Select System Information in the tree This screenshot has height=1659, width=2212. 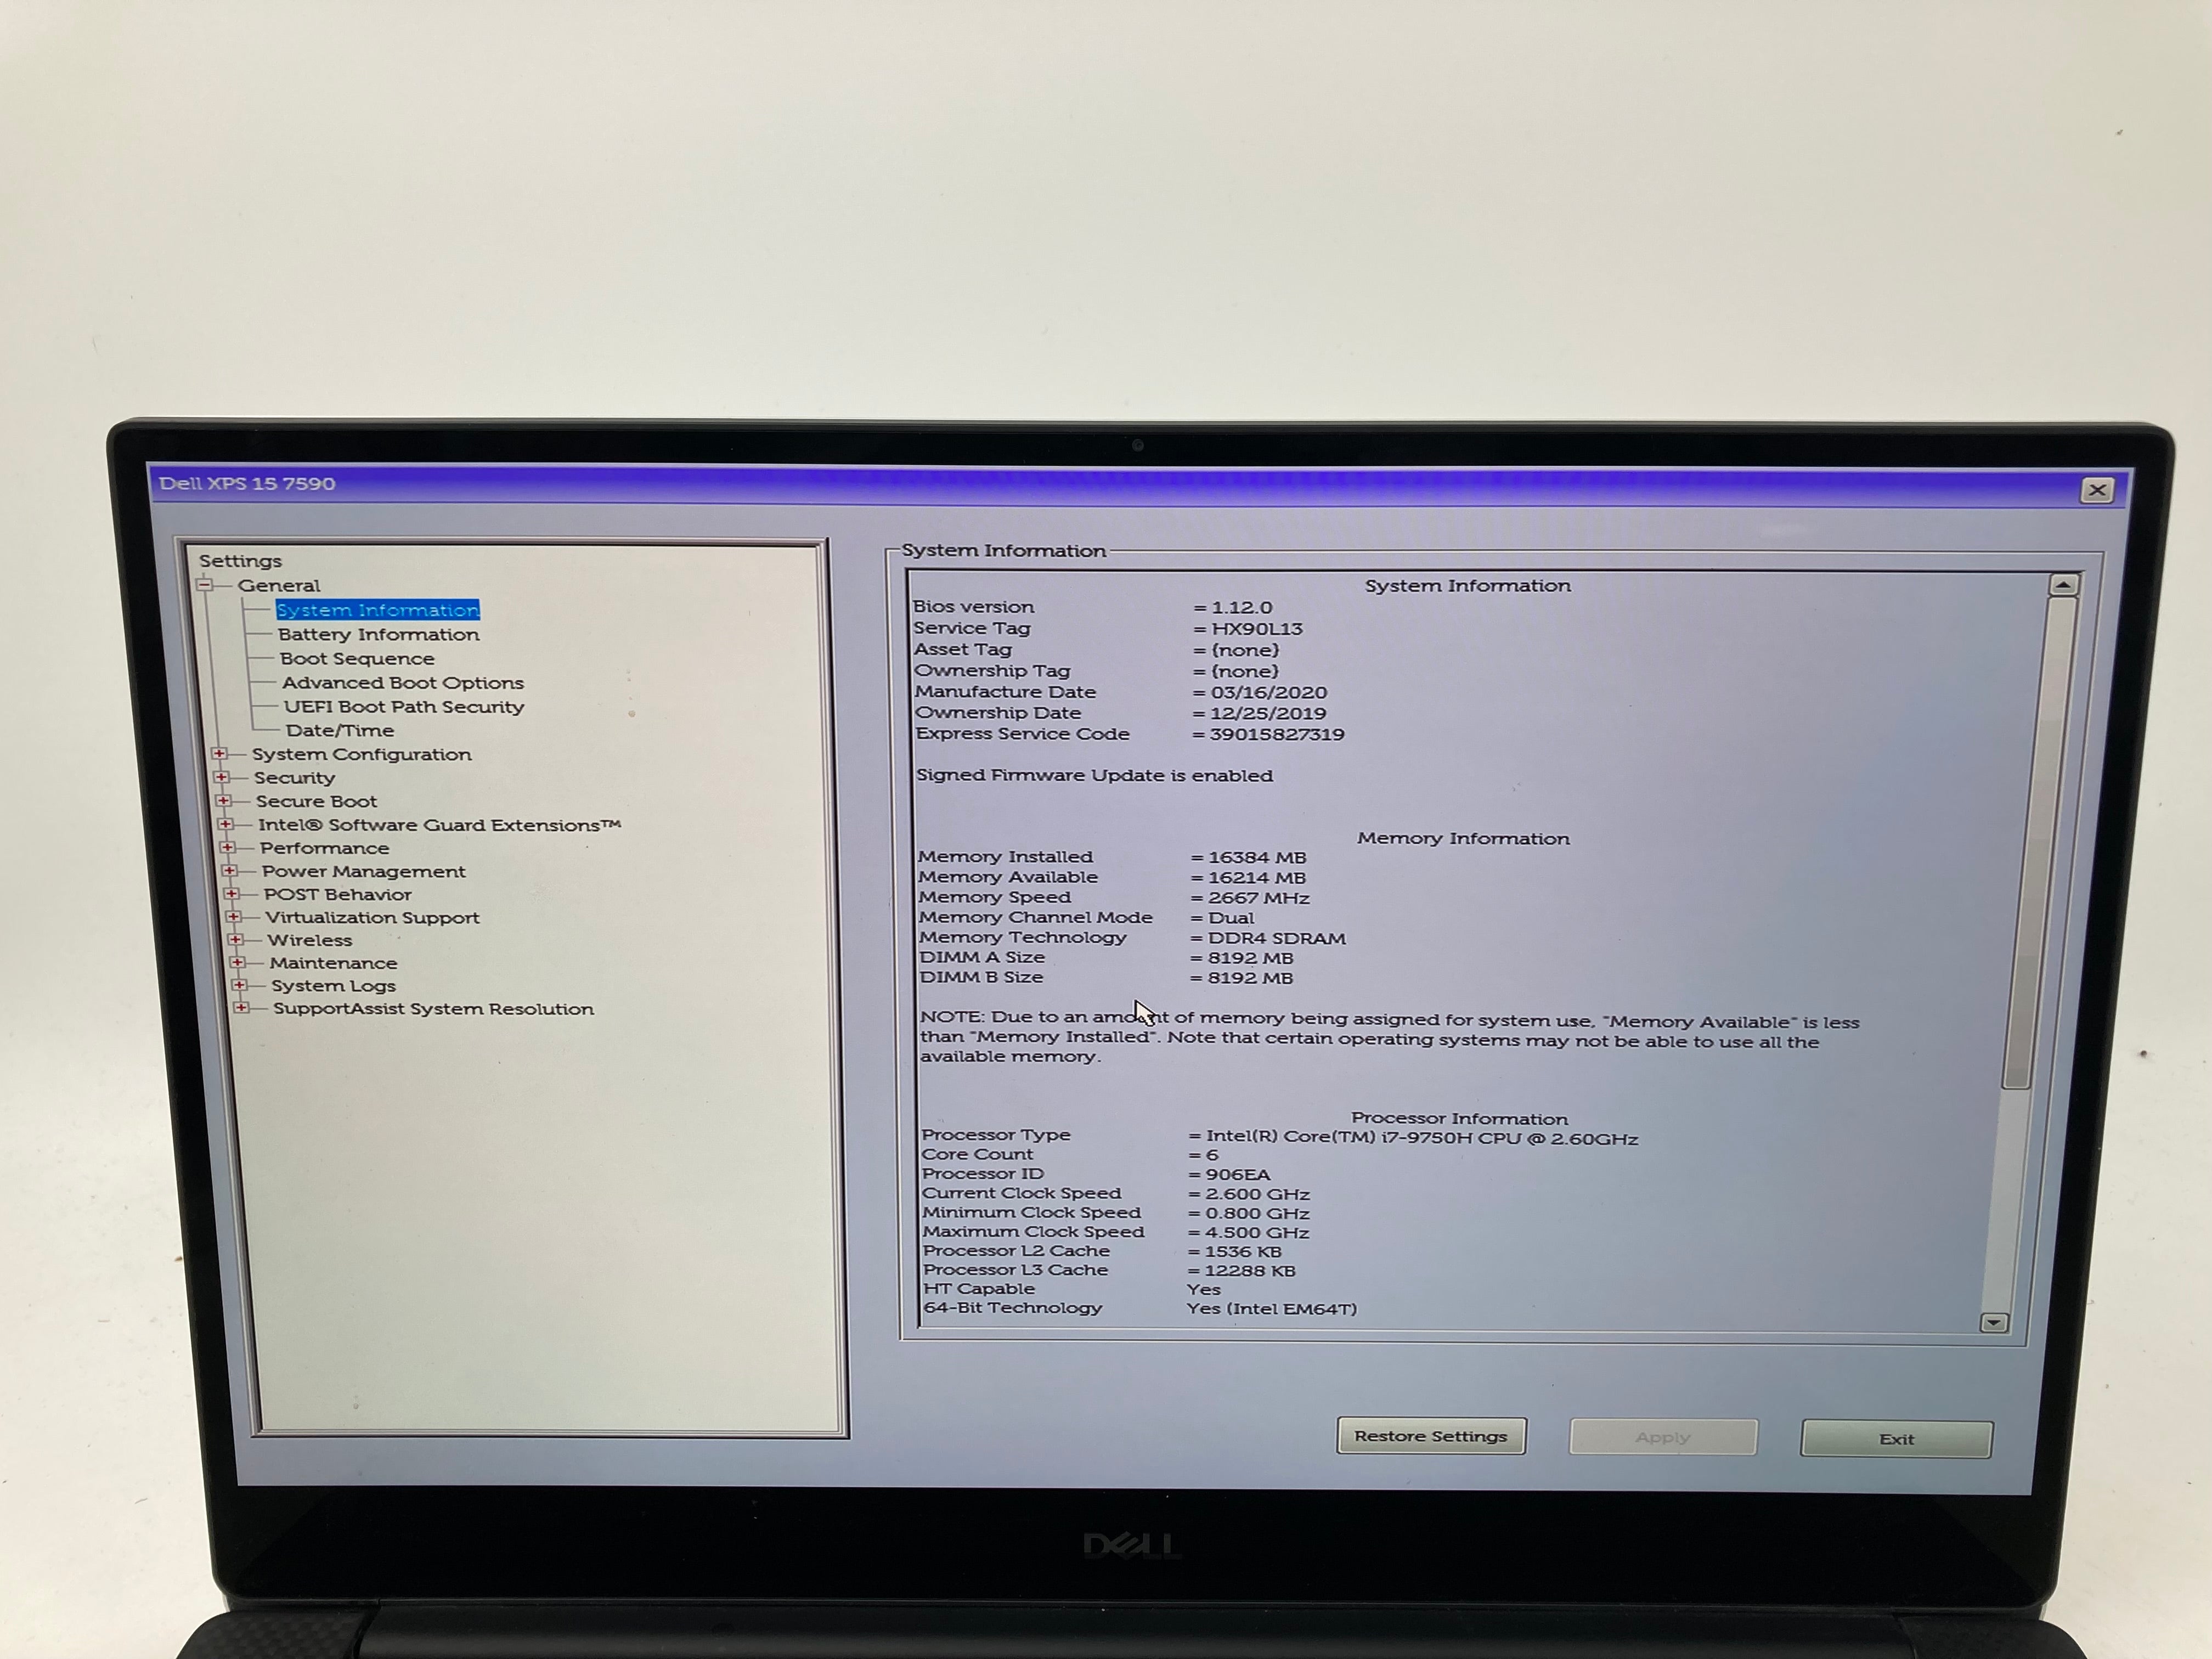[378, 610]
